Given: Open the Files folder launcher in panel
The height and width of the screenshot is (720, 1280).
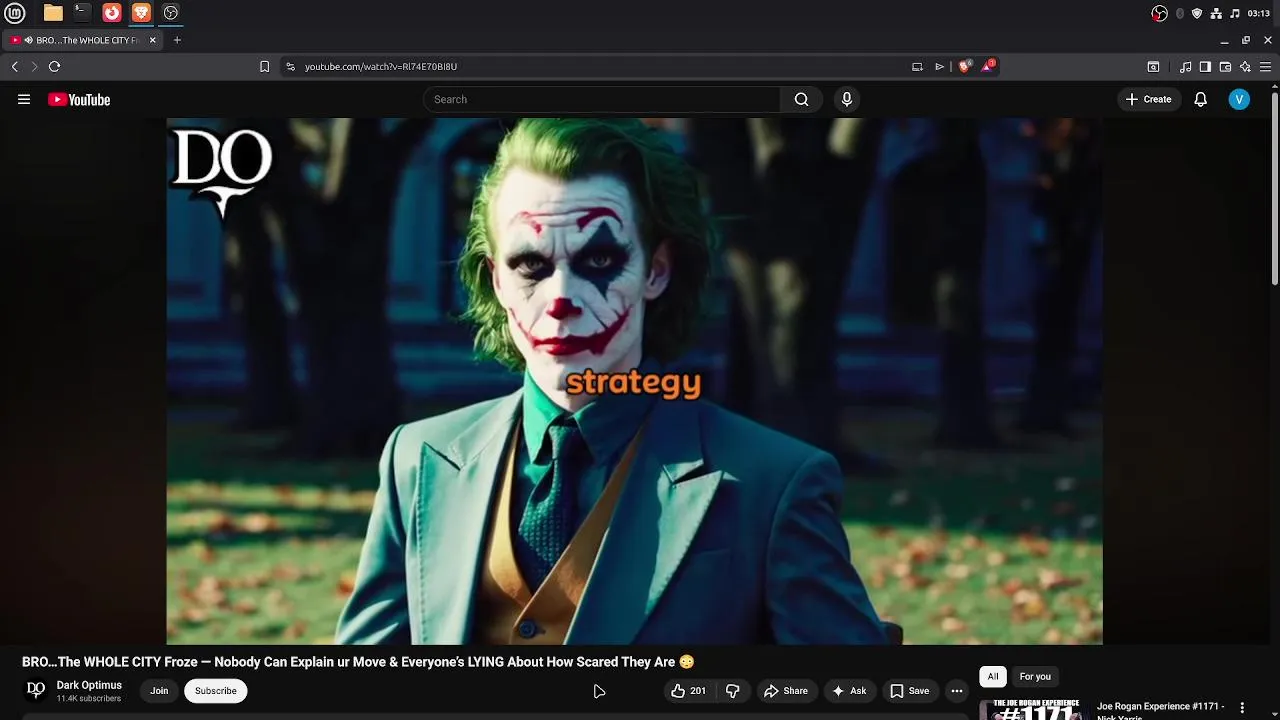Looking at the screenshot, I should pos(53,13).
